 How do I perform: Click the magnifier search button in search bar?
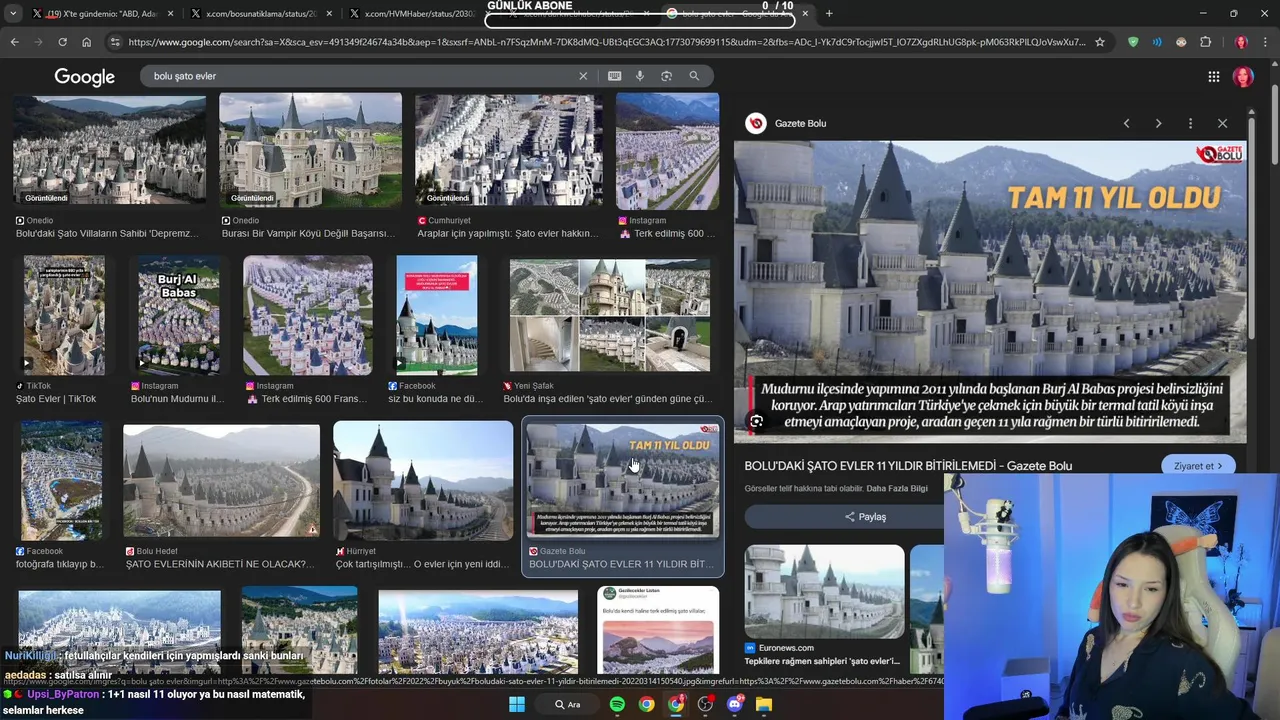(x=694, y=76)
